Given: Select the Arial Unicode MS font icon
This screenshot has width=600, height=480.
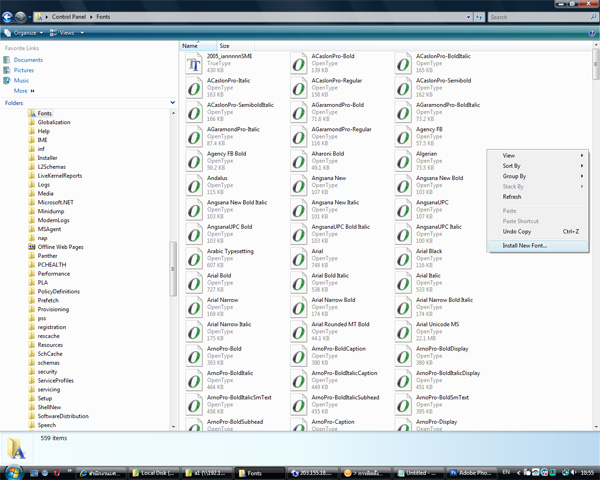Looking at the screenshot, I should point(403,331).
